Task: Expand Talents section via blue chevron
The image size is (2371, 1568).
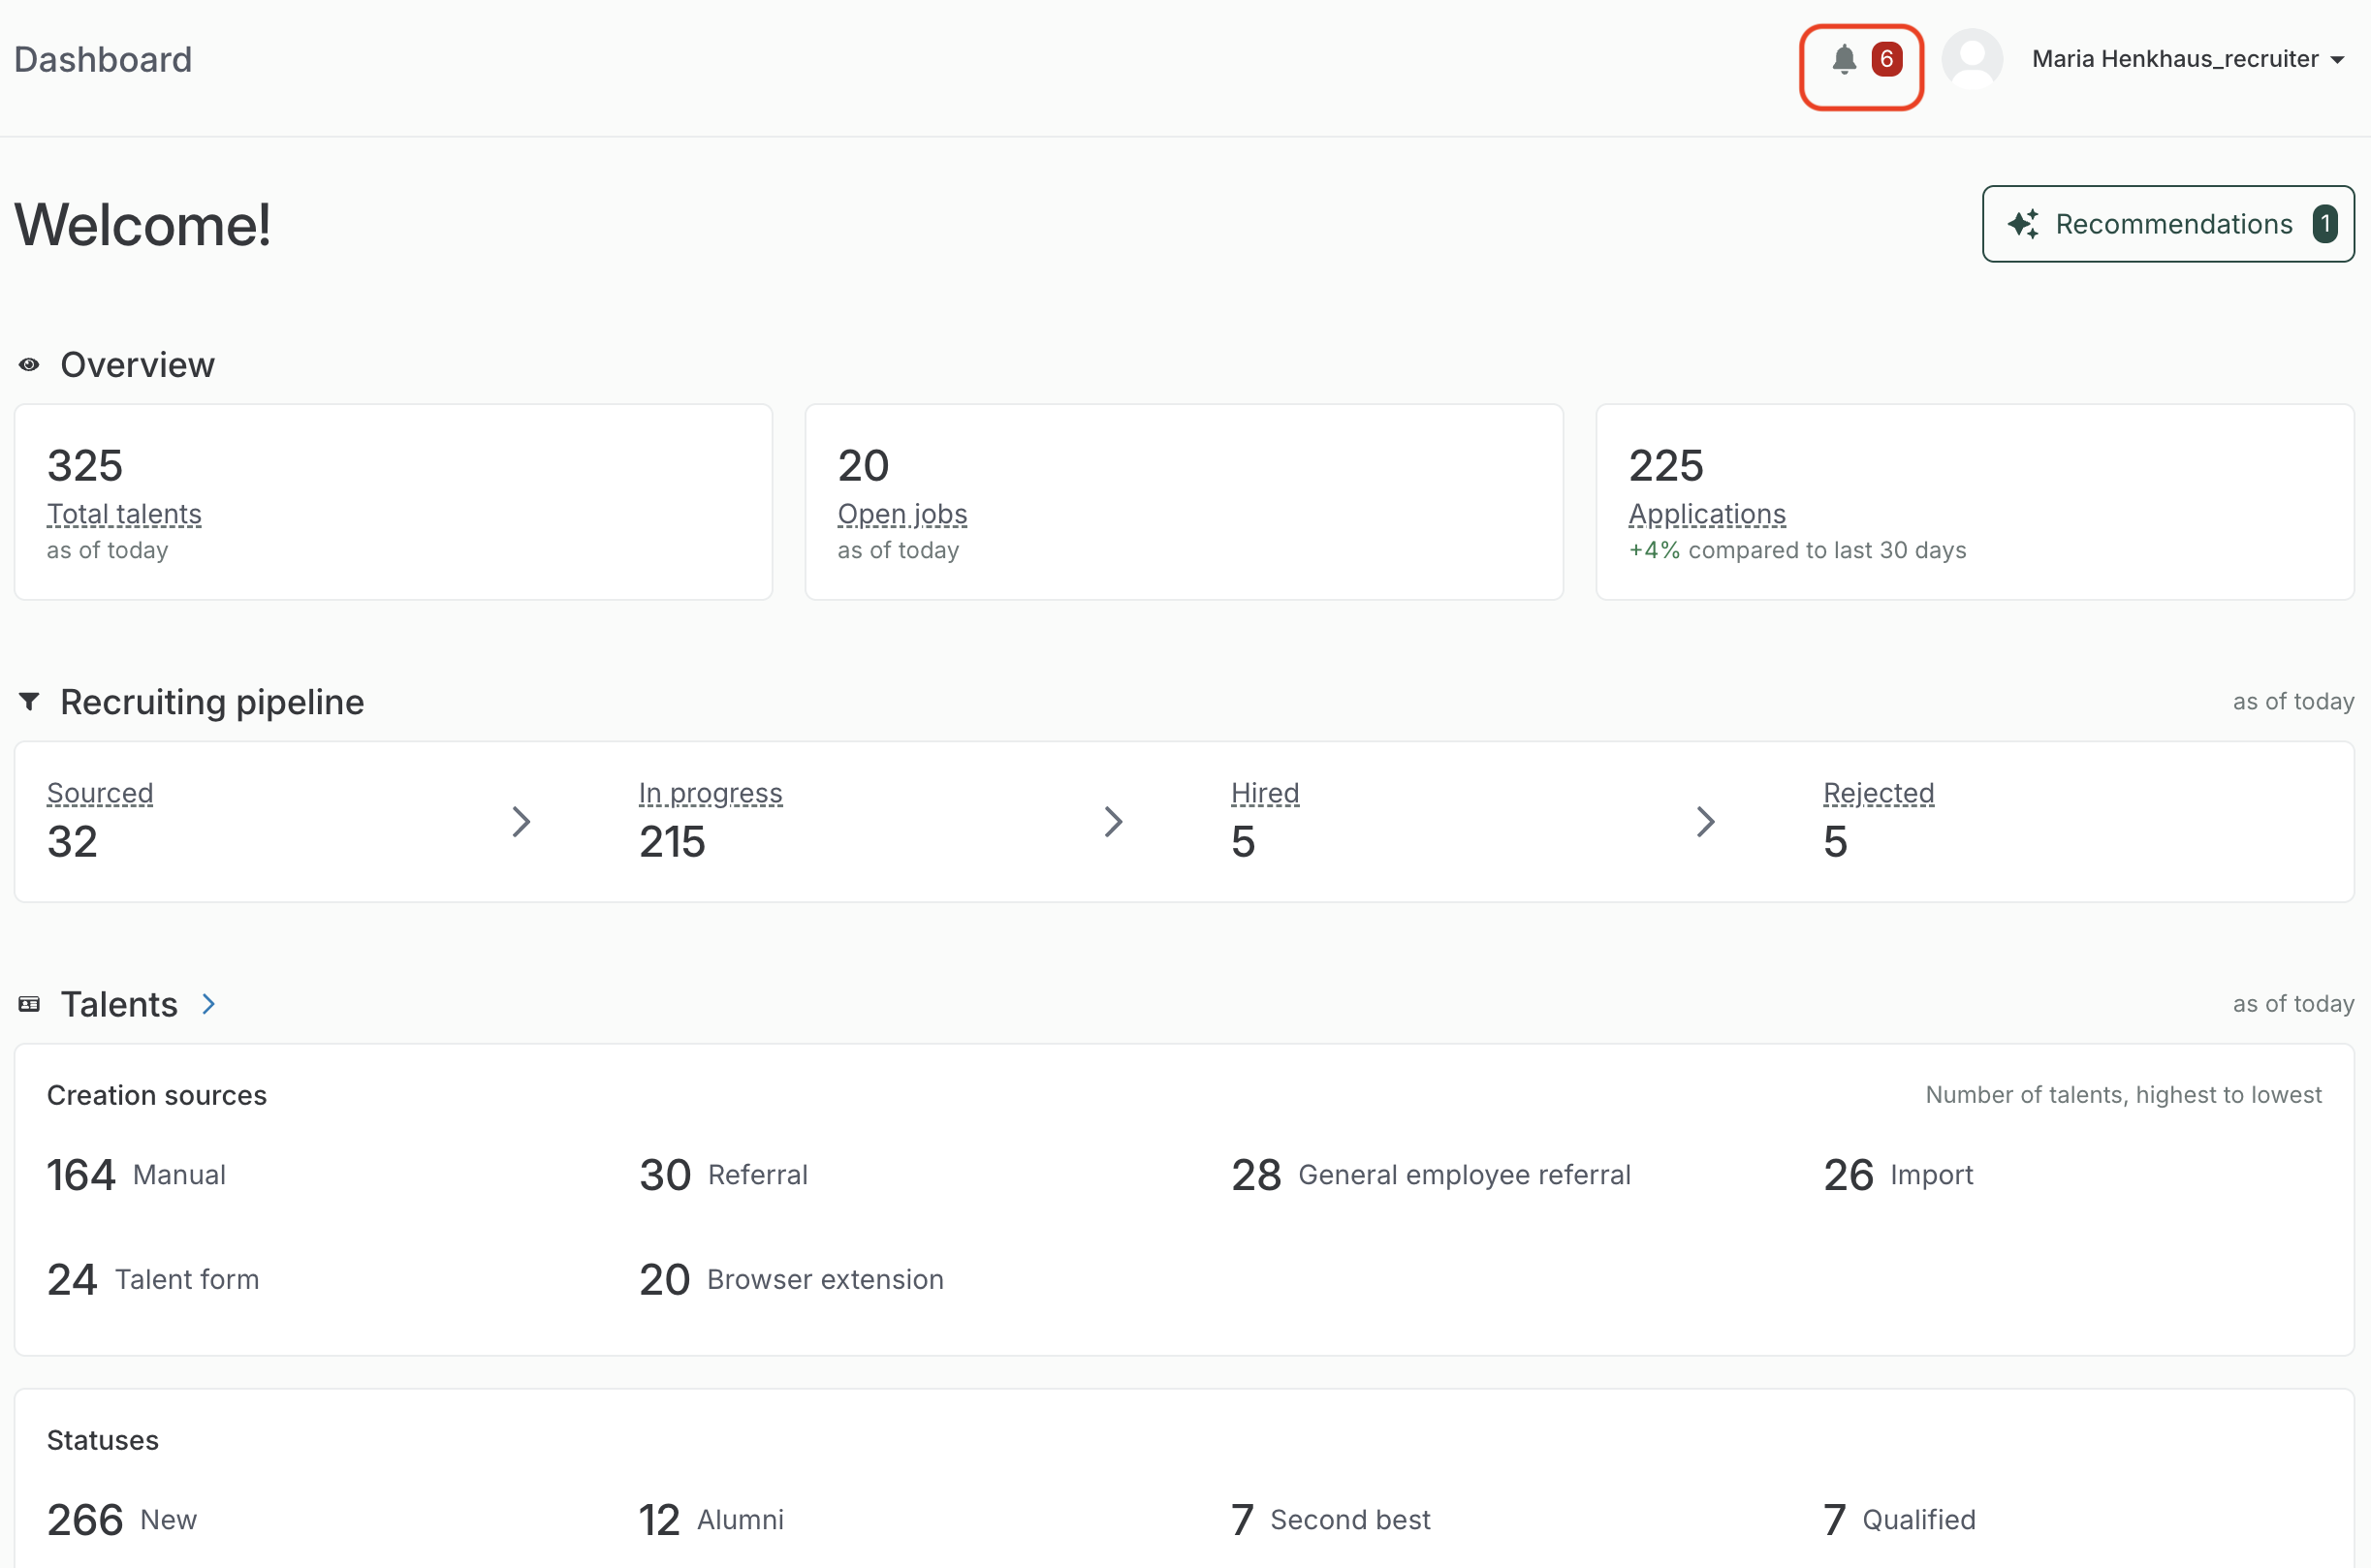Action: [208, 1004]
